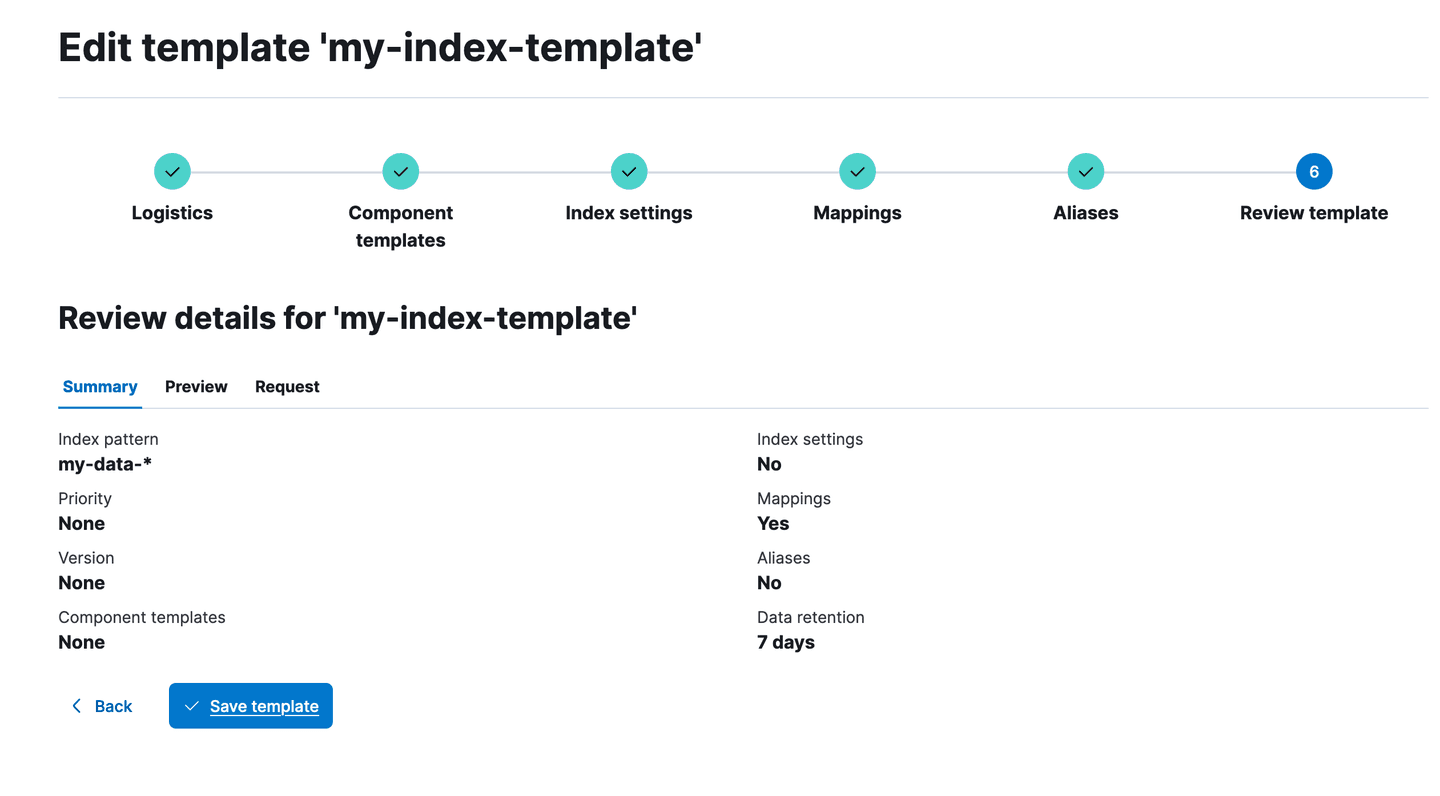Switch to the Request tab
The width and height of the screenshot is (1440, 796).
click(x=287, y=387)
